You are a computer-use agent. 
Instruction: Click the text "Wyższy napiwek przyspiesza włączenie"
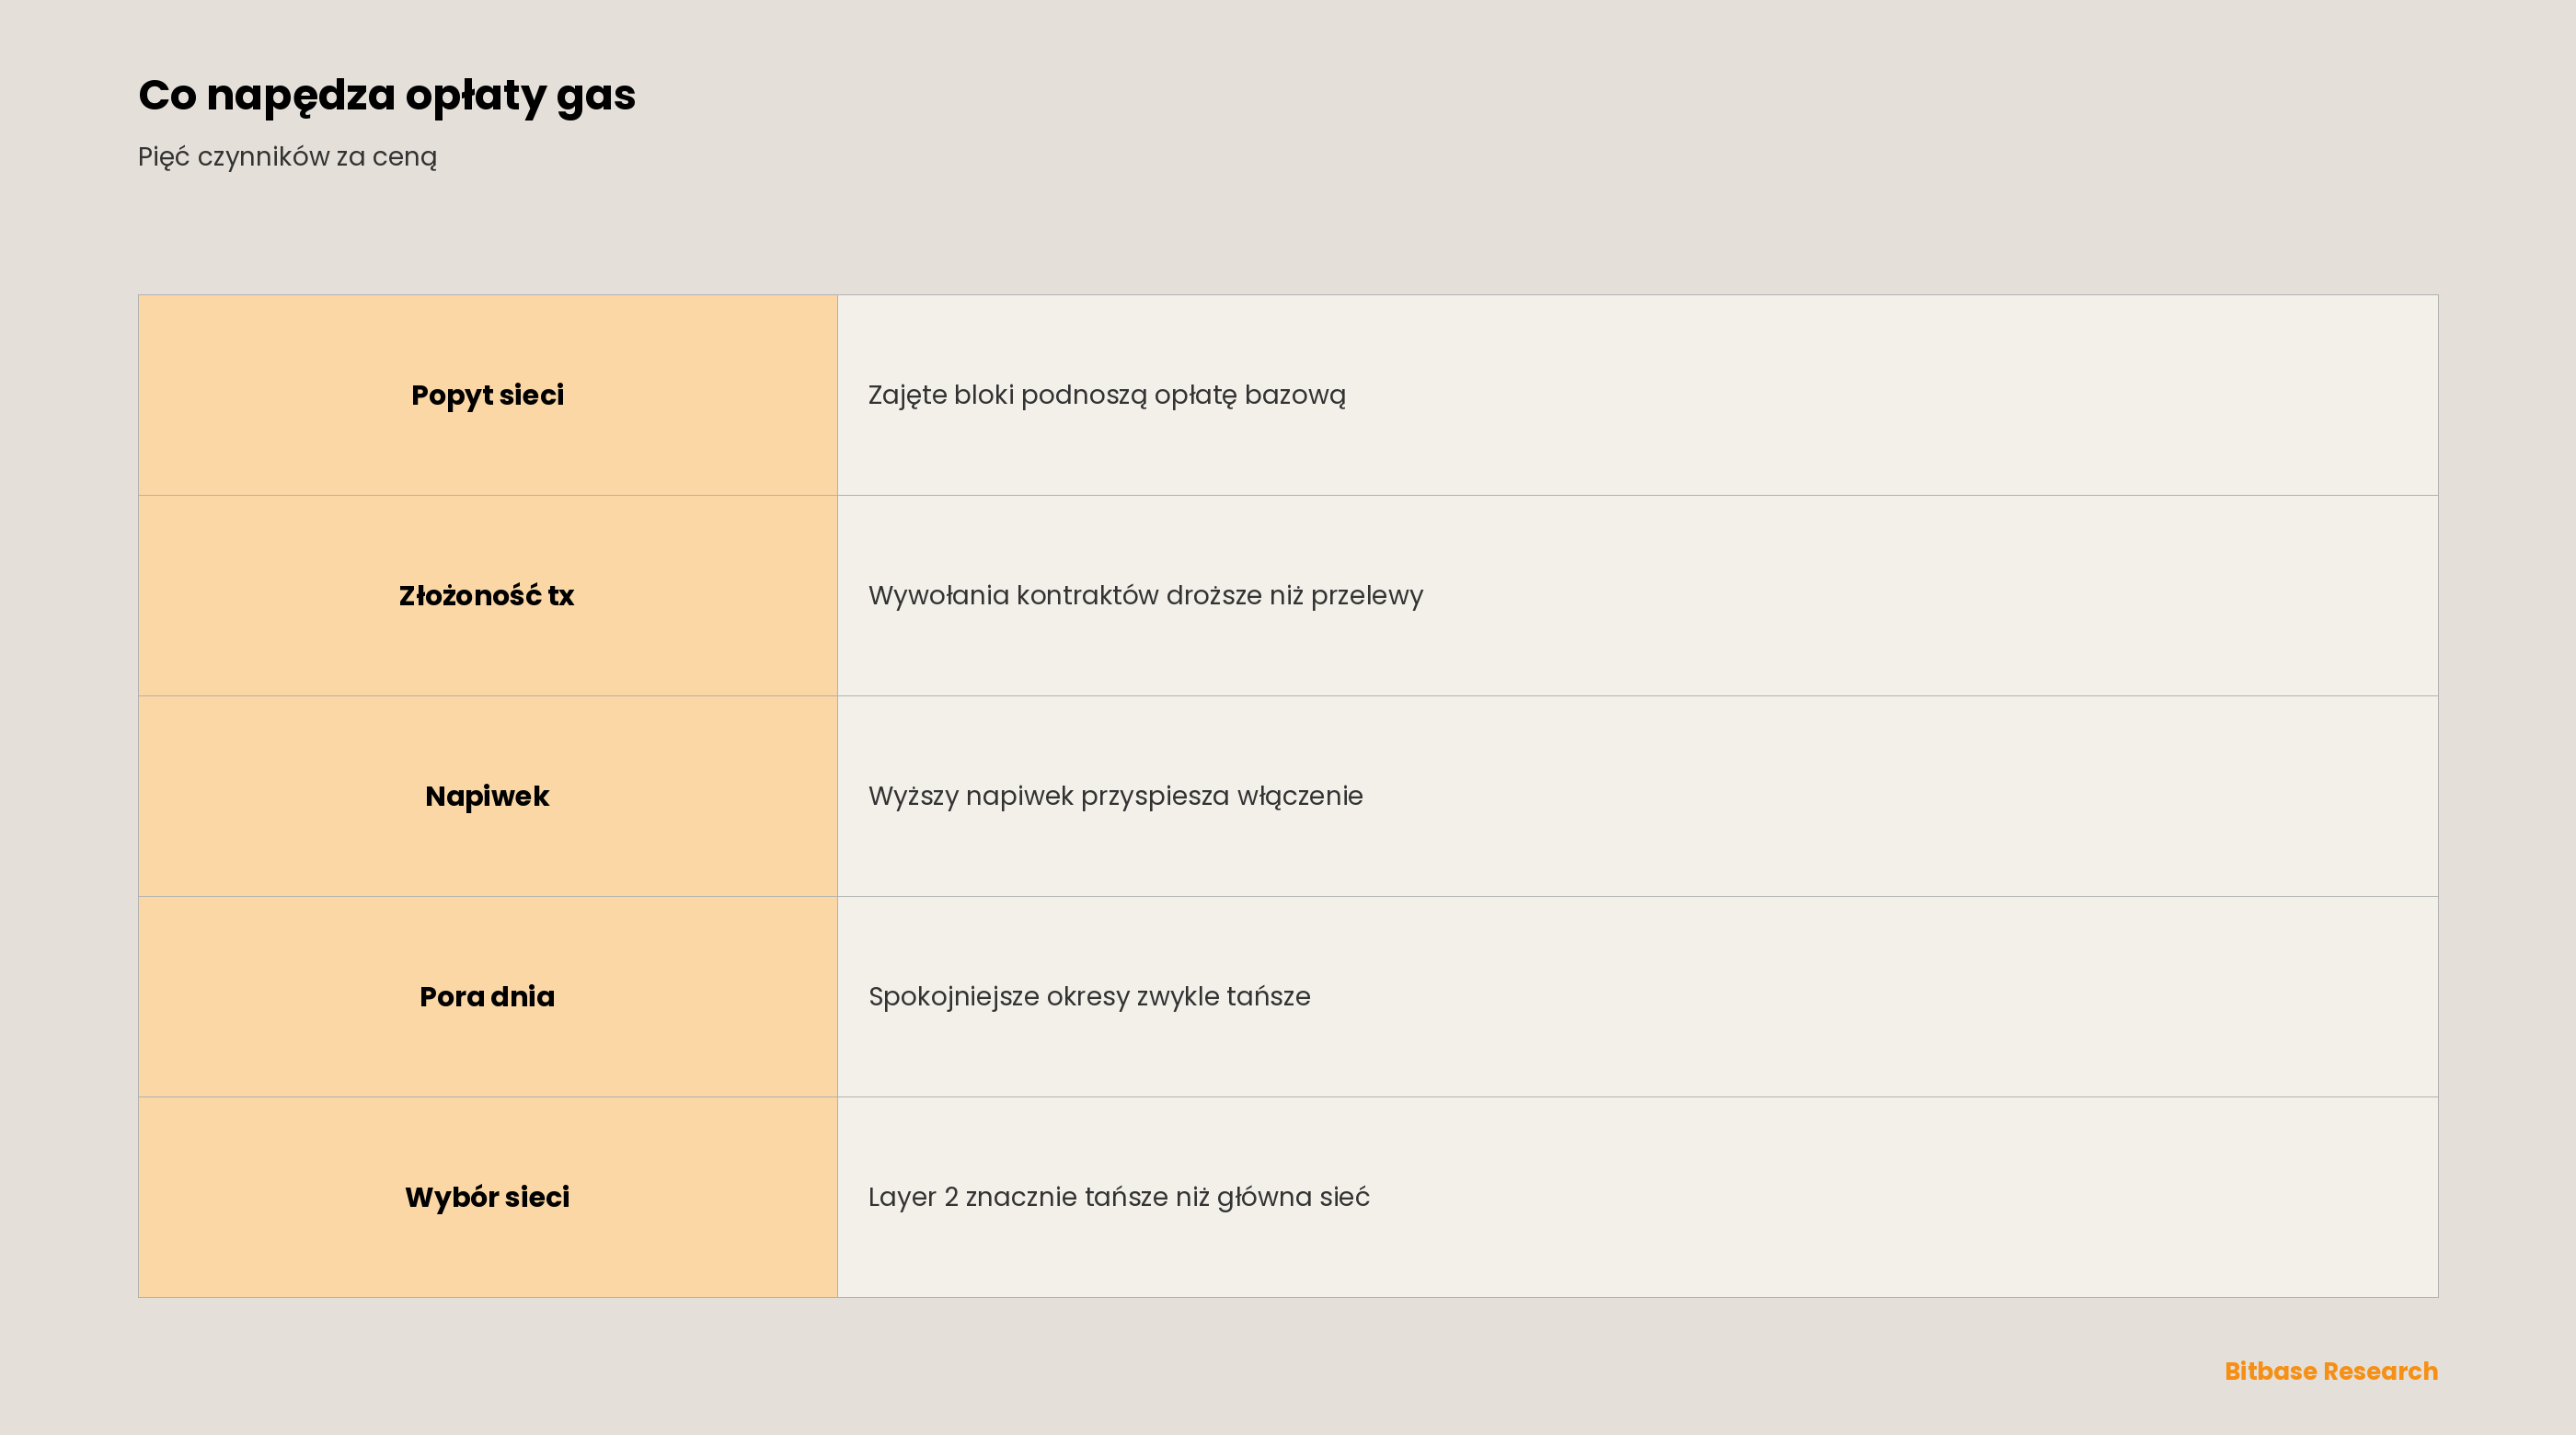tap(1115, 797)
